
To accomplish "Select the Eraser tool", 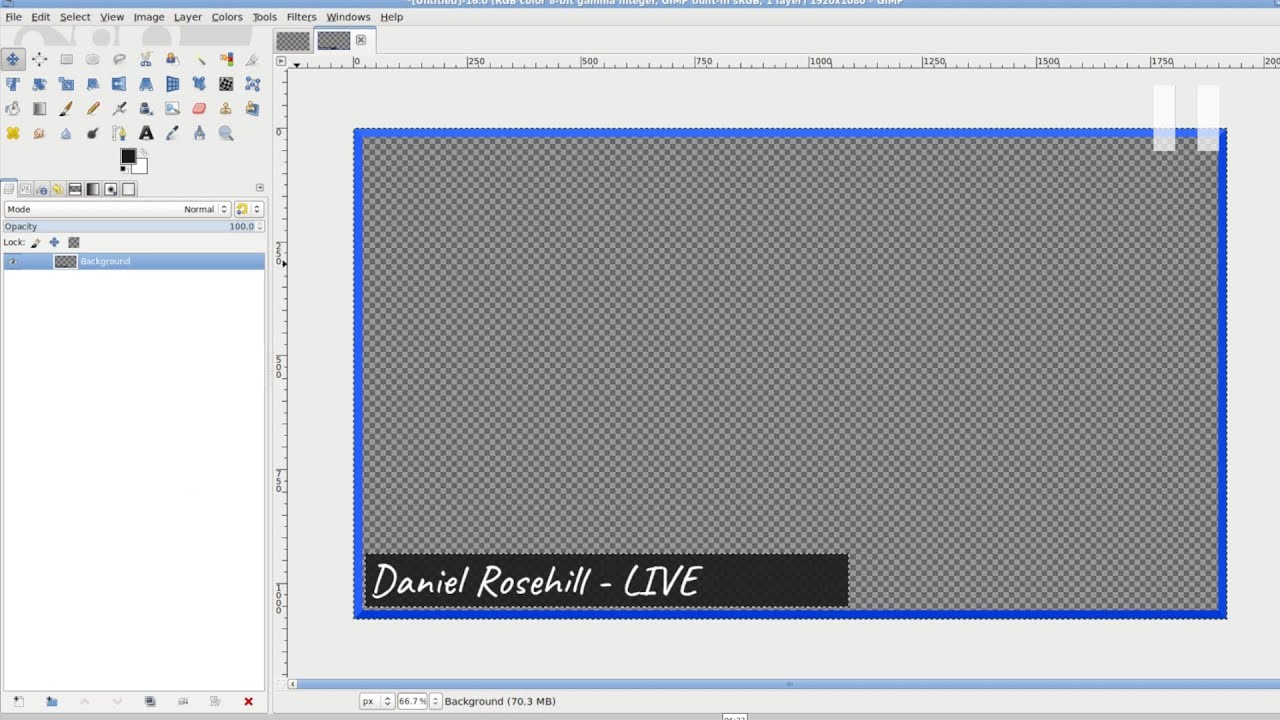I will click(x=199, y=109).
